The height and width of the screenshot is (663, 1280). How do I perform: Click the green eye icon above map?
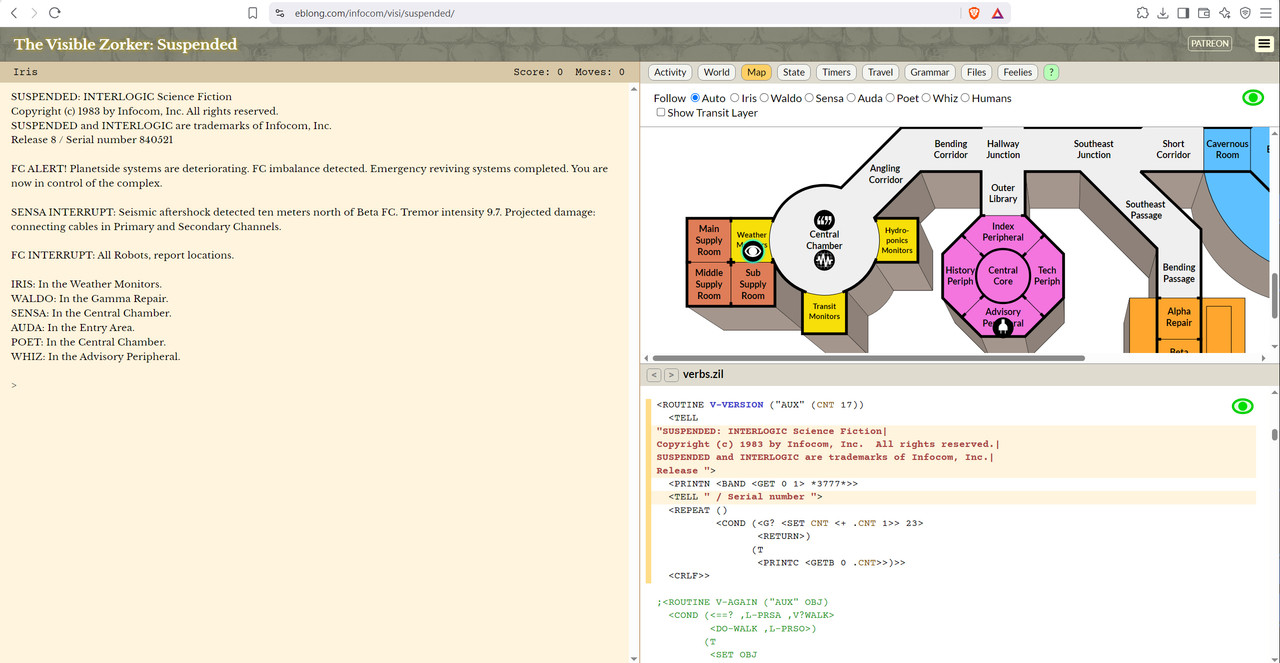tap(1252, 98)
